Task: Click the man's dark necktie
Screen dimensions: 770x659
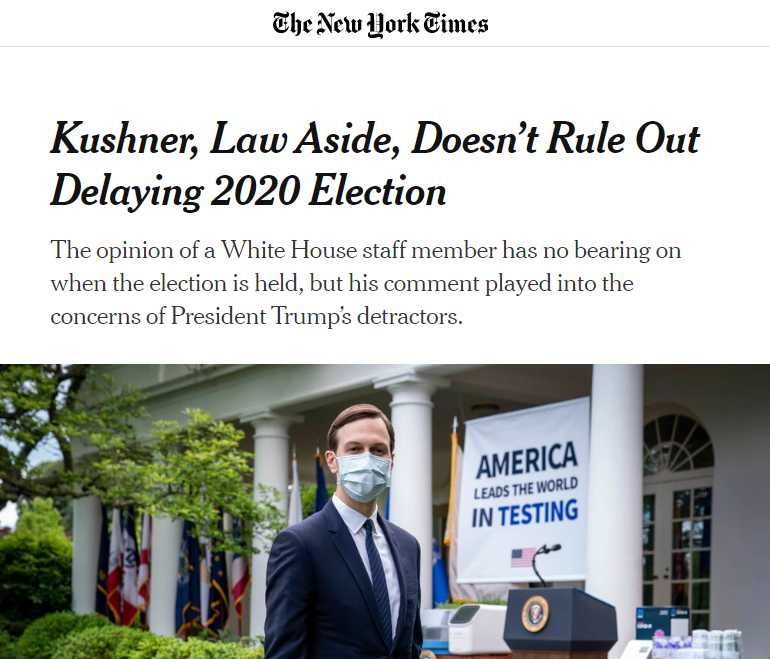Action: (379, 570)
